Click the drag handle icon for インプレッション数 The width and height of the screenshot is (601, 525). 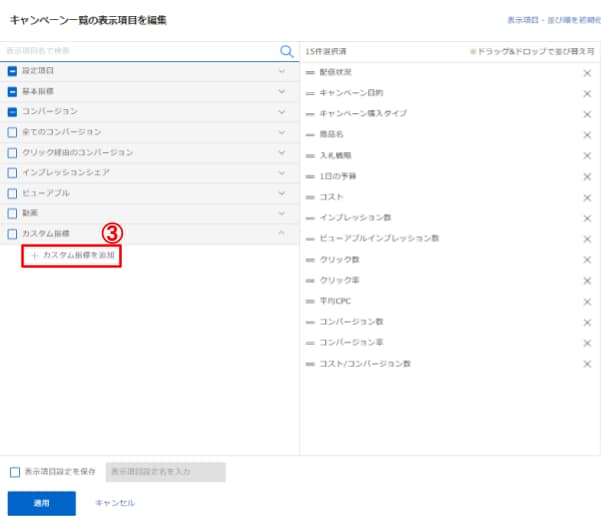(310, 218)
